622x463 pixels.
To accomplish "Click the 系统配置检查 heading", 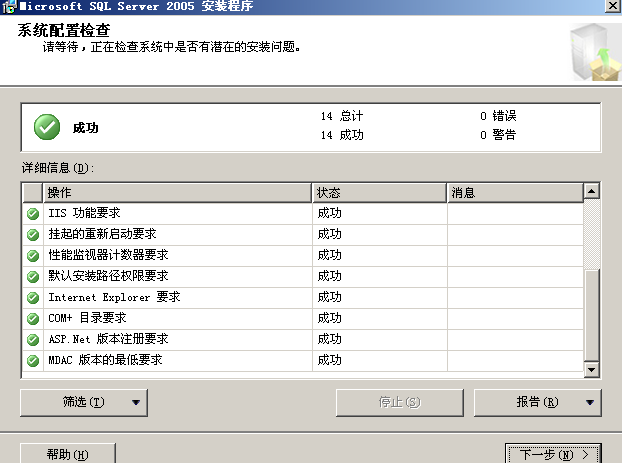I will pyautogui.click(x=64, y=31).
